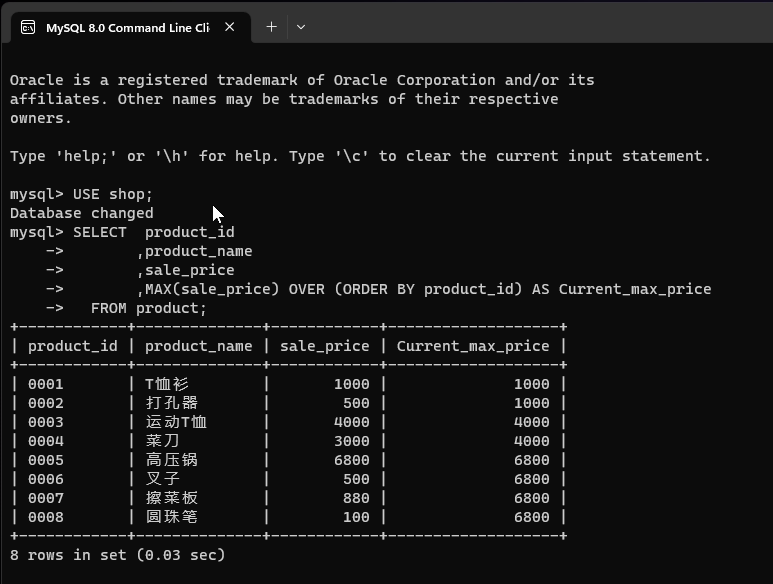Click the product_name column header
Viewport: 773px width, 584px height.
point(198,346)
